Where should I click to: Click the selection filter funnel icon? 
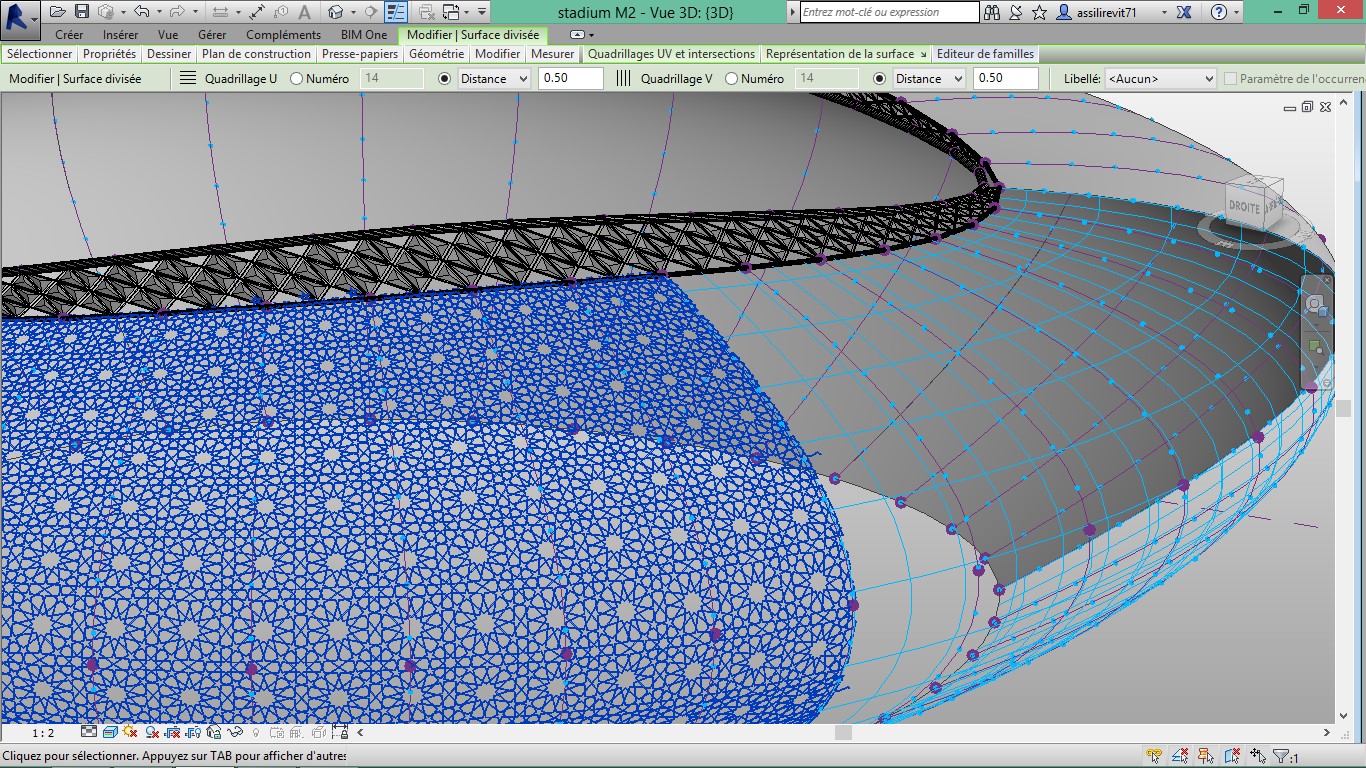[1281, 757]
